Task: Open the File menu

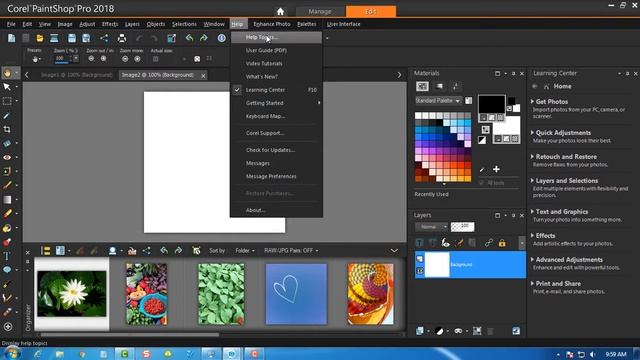Action: tap(11, 24)
